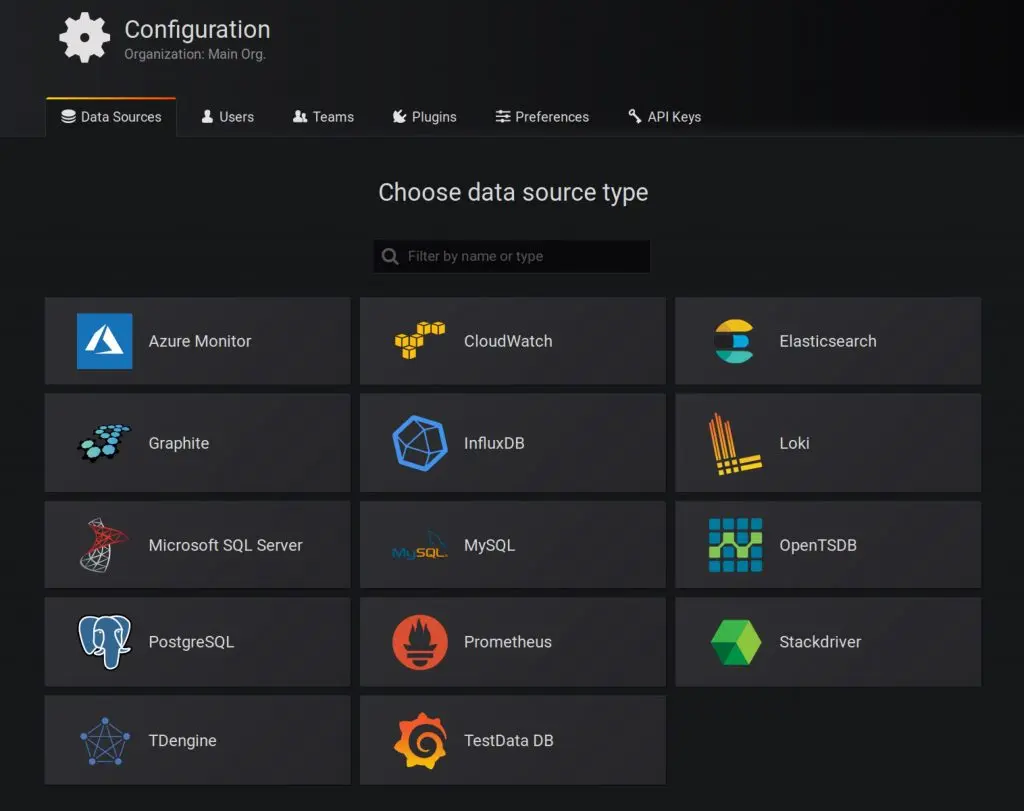Click the InfluxDB blue polygon icon
The image size is (1024, 811).
pos(419,443)
